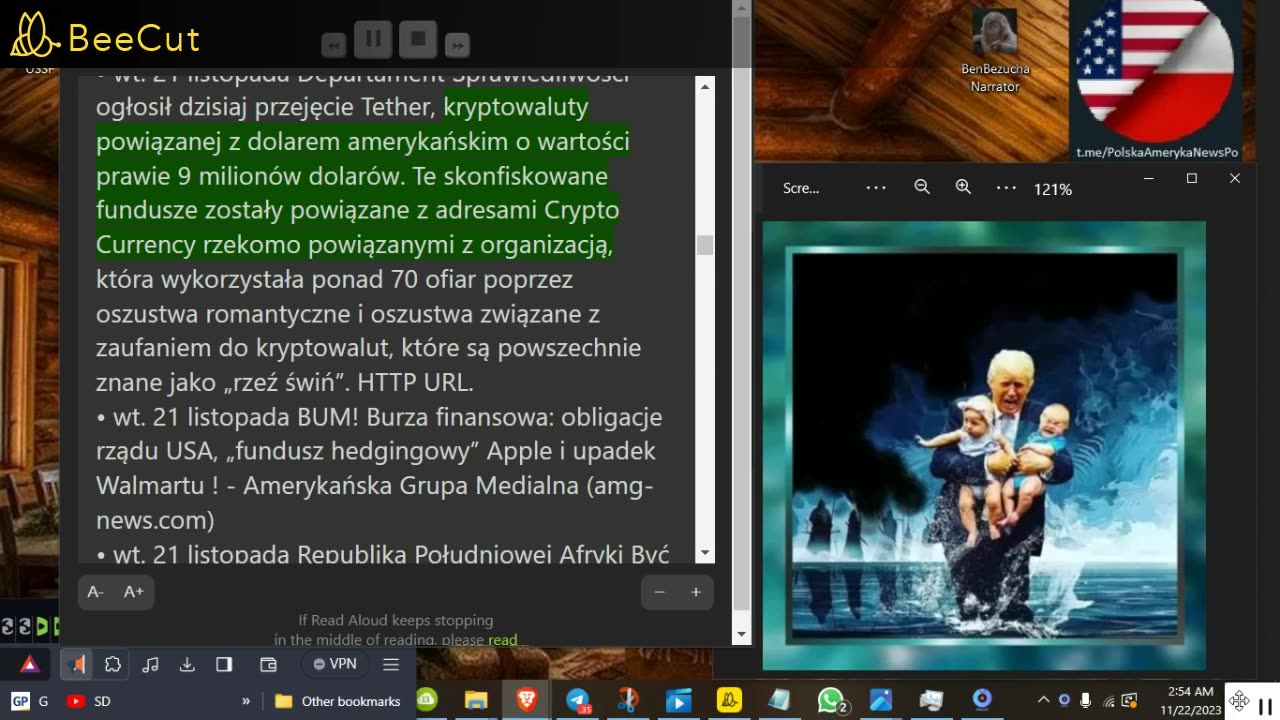Open the GP 'G' bookmark
The width and height of the screenshot is (1280, 720).
[30, 701]
